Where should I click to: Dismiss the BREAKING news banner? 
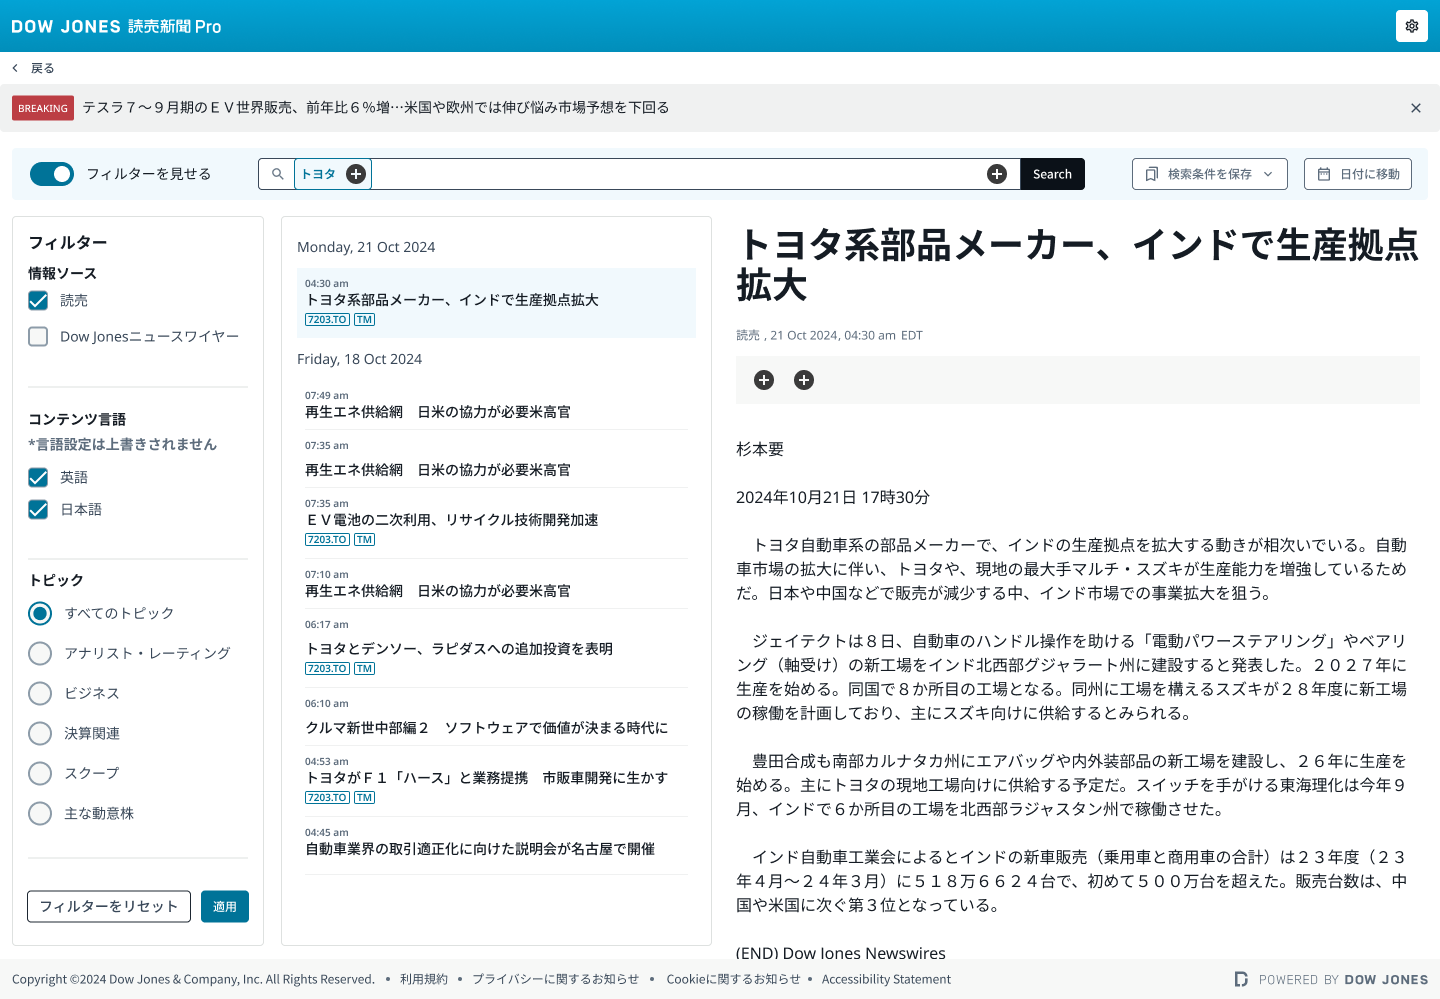click(1415, 108)
